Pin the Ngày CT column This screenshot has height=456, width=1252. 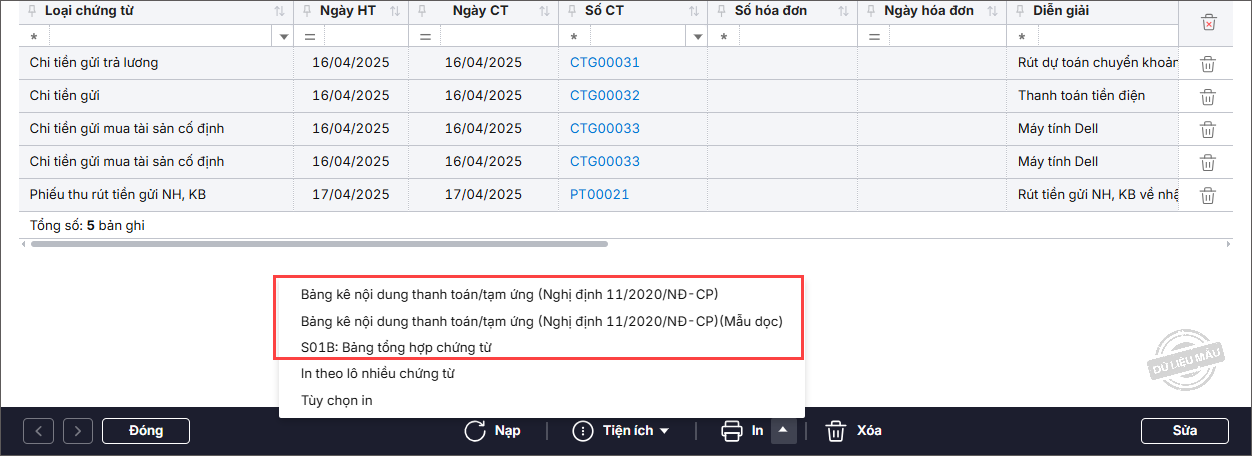tap(423, 11)
